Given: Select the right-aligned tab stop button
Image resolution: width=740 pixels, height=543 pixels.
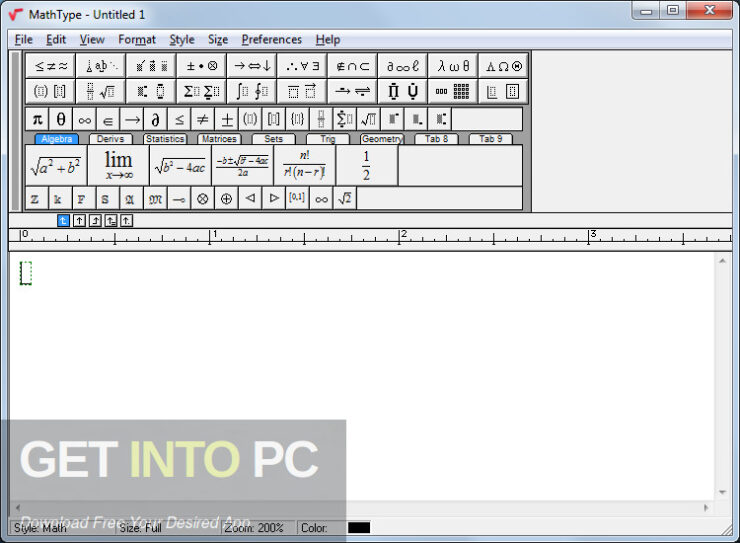Looking at the screenshot, I should point(95,220).
